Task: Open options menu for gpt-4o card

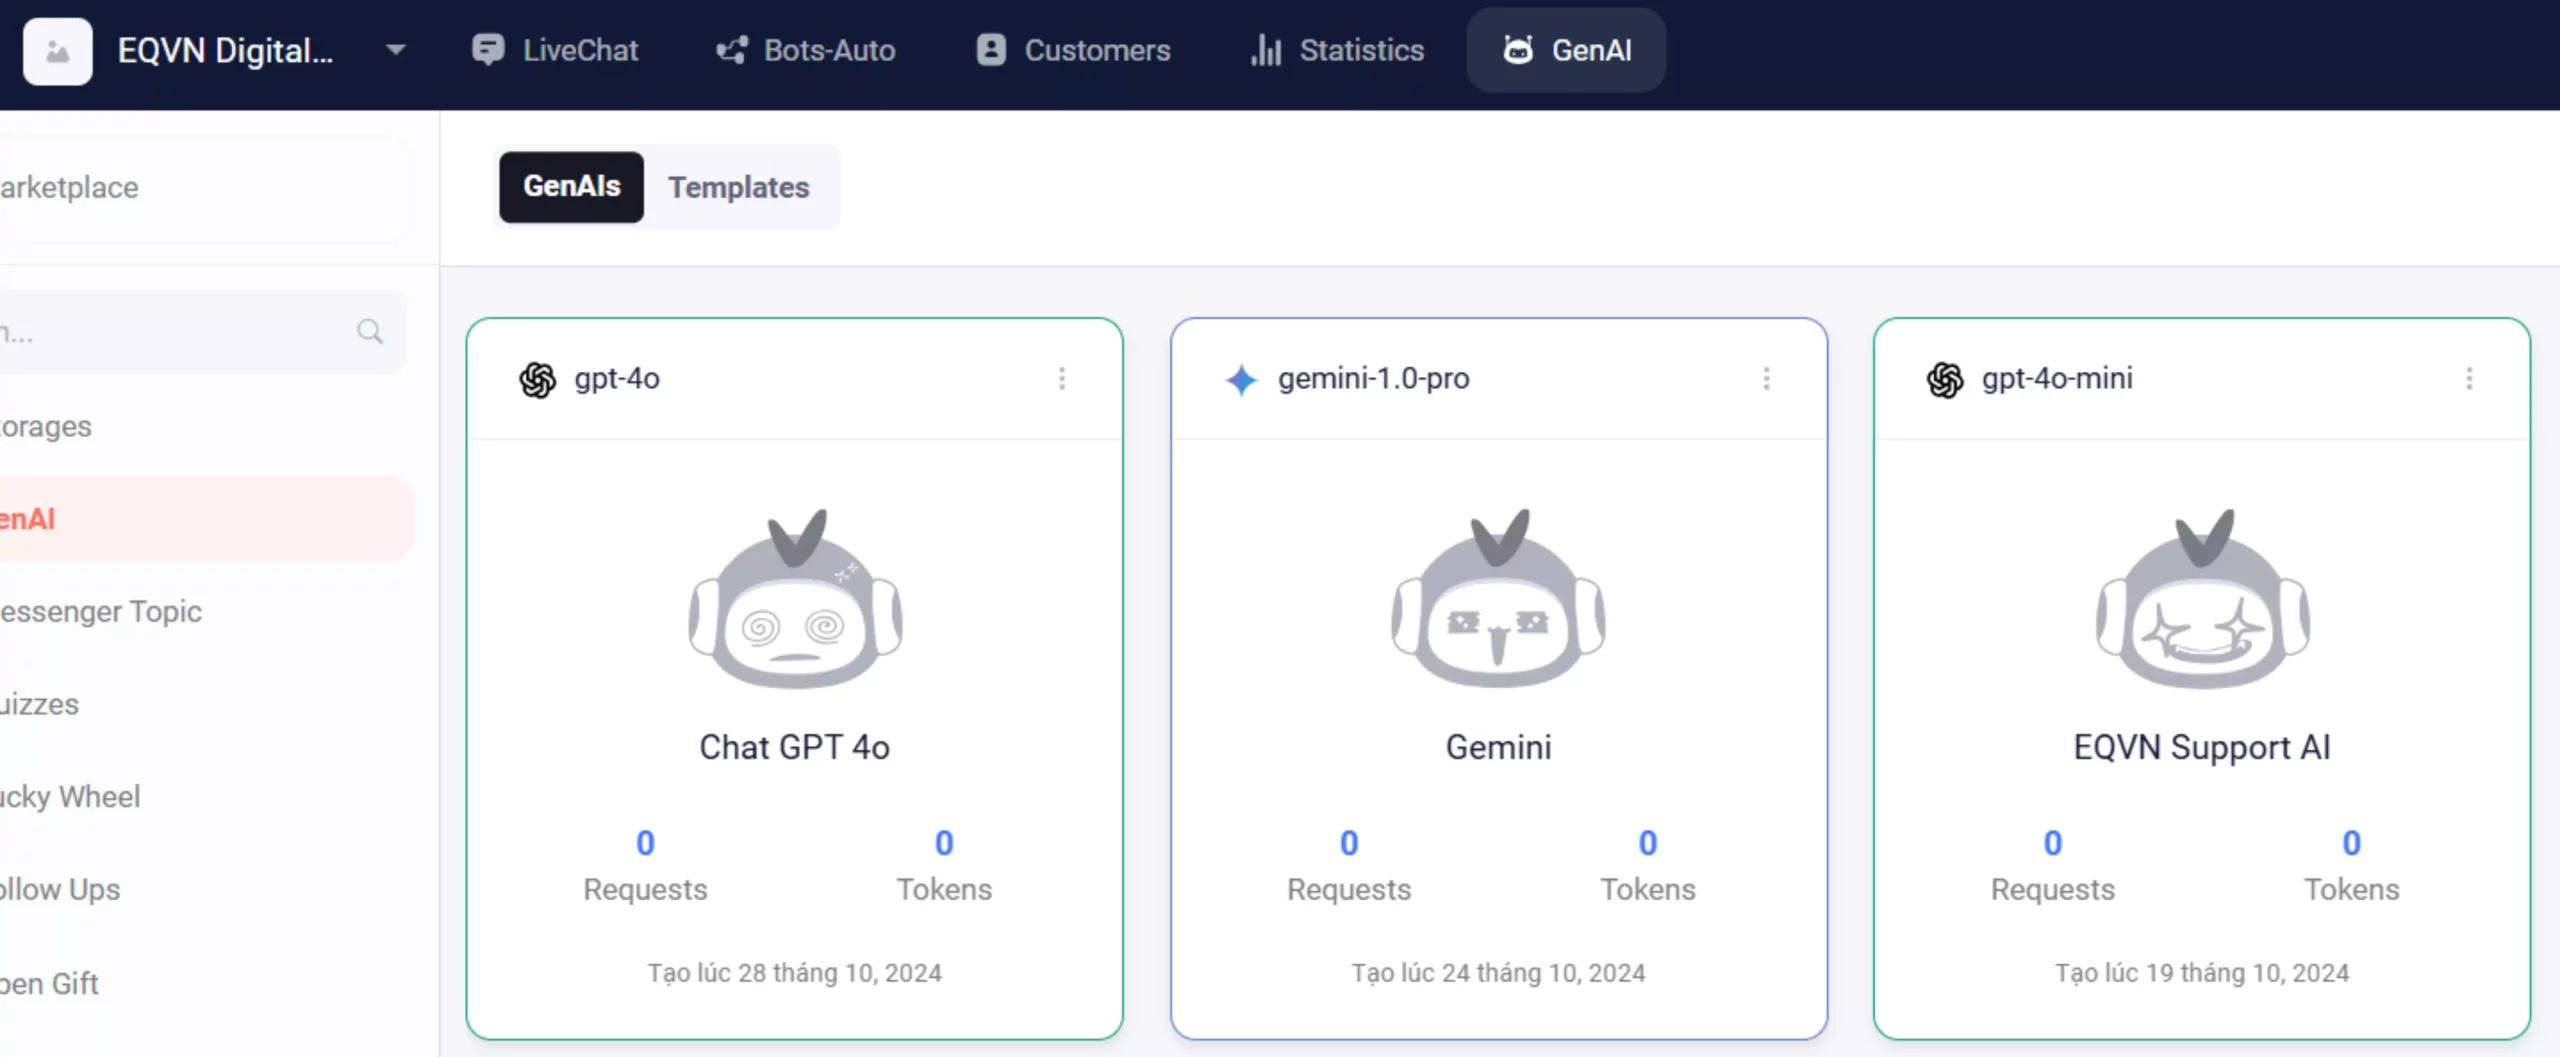Action: (1062, 379)
